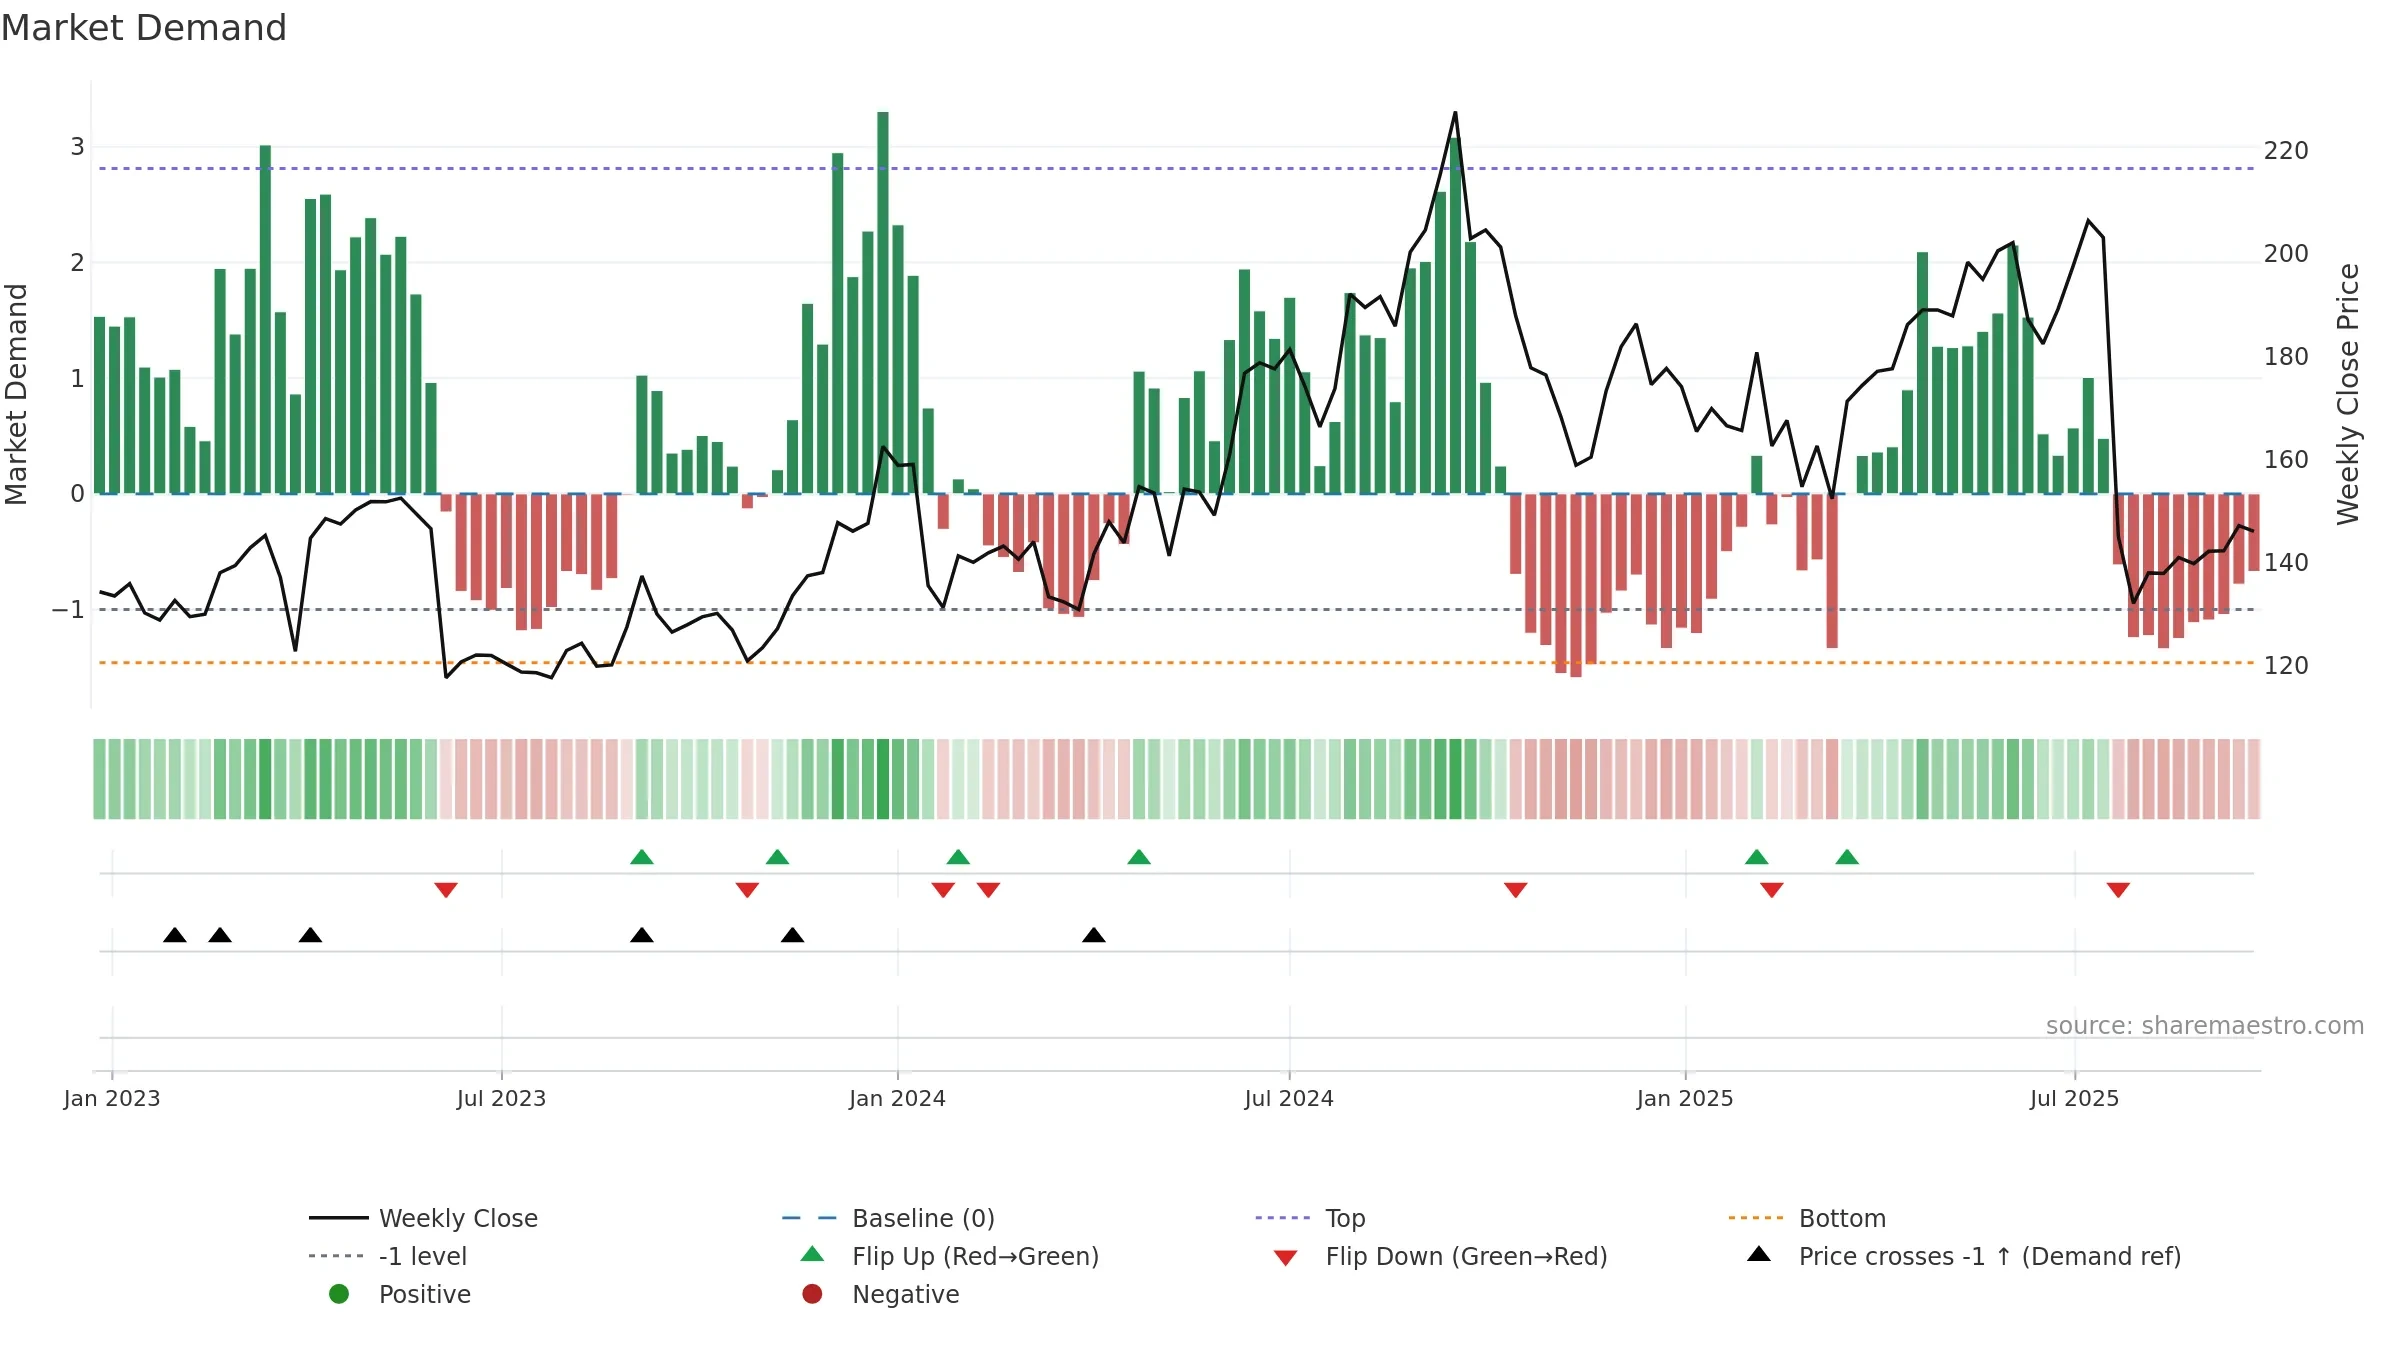Click the green flip-up triangle in September 2023

coord(642,857)
